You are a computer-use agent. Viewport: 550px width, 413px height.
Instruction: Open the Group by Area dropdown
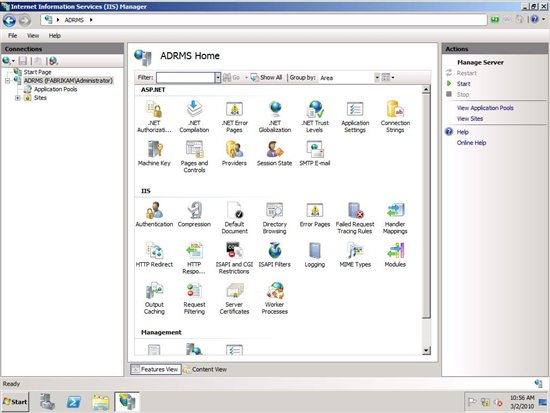[x=377, y=78]
